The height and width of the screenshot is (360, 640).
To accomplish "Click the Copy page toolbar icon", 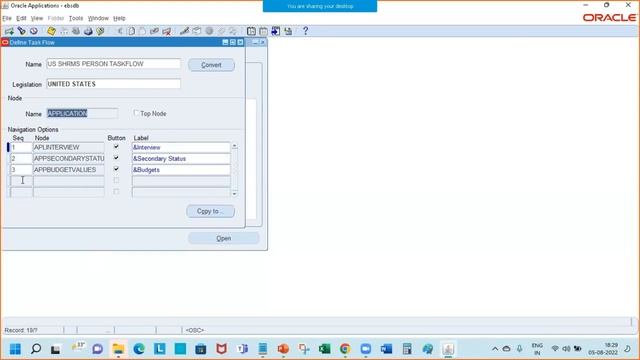I will point(131,31).
